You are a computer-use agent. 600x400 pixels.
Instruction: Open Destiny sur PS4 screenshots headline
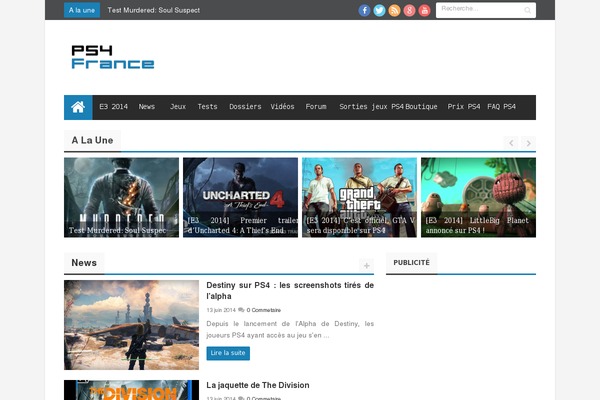click(290, 291)
